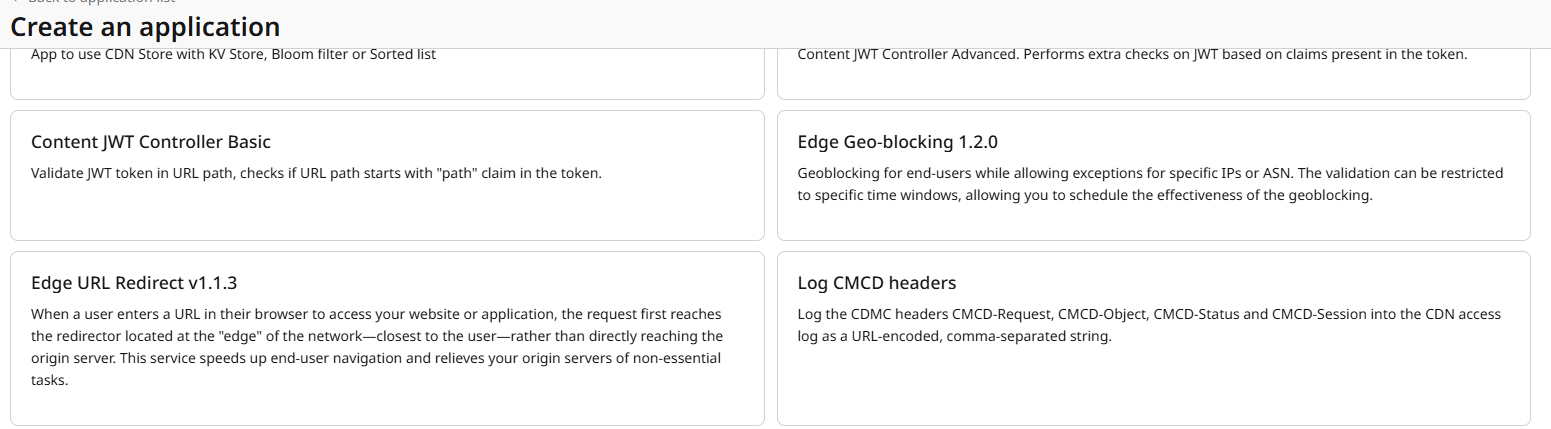The height and width of the screenshot is (429, 1551).
Task: Click the 'Content JWT Controller Basic' title text
Action: [151, 142]
